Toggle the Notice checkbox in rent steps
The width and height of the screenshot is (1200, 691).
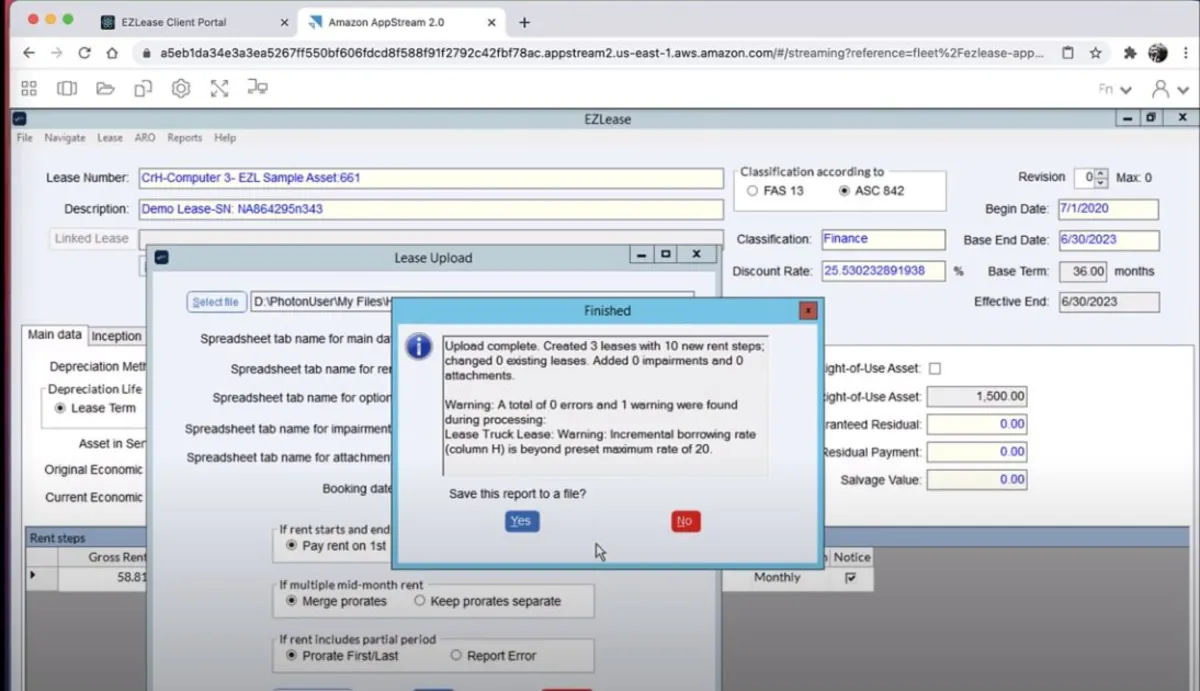tap(851, 578)
